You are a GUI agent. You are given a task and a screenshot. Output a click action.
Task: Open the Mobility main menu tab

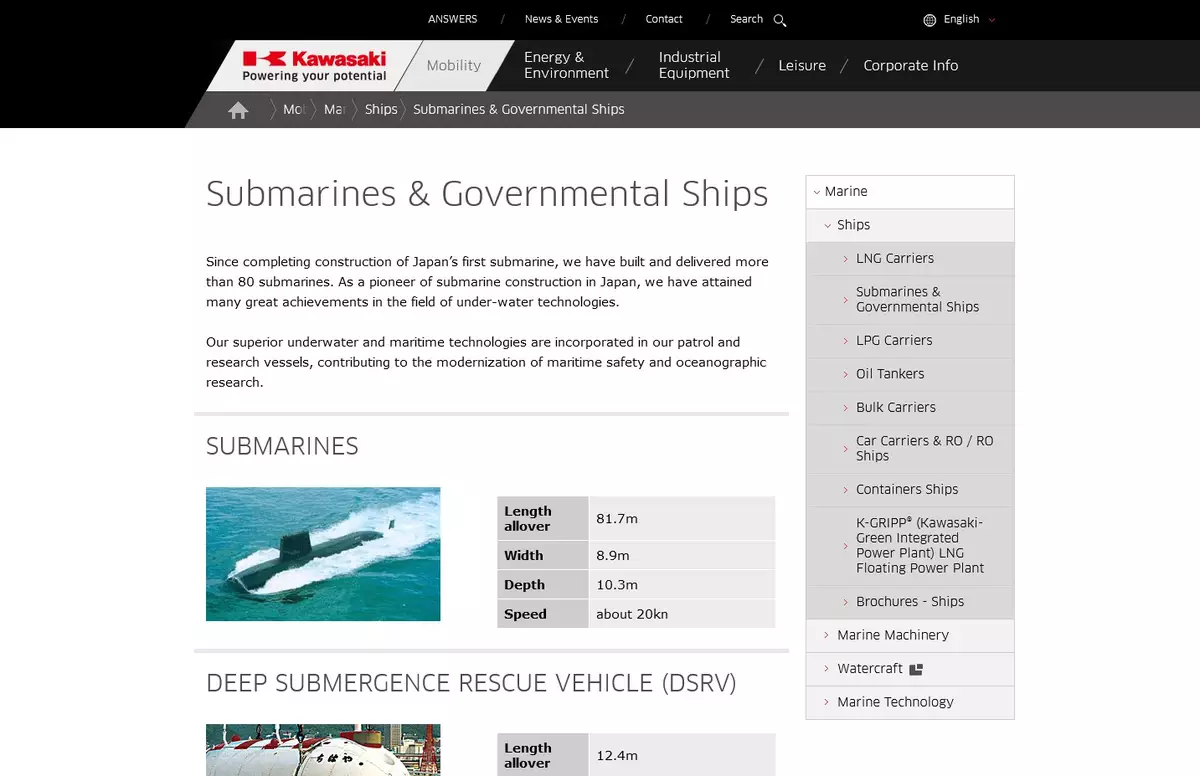(453, 66)
